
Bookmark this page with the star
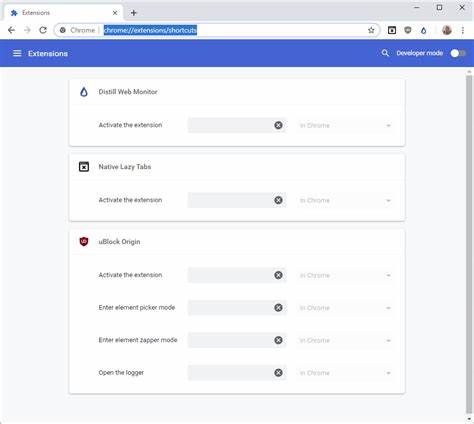[x=371, y=30]
